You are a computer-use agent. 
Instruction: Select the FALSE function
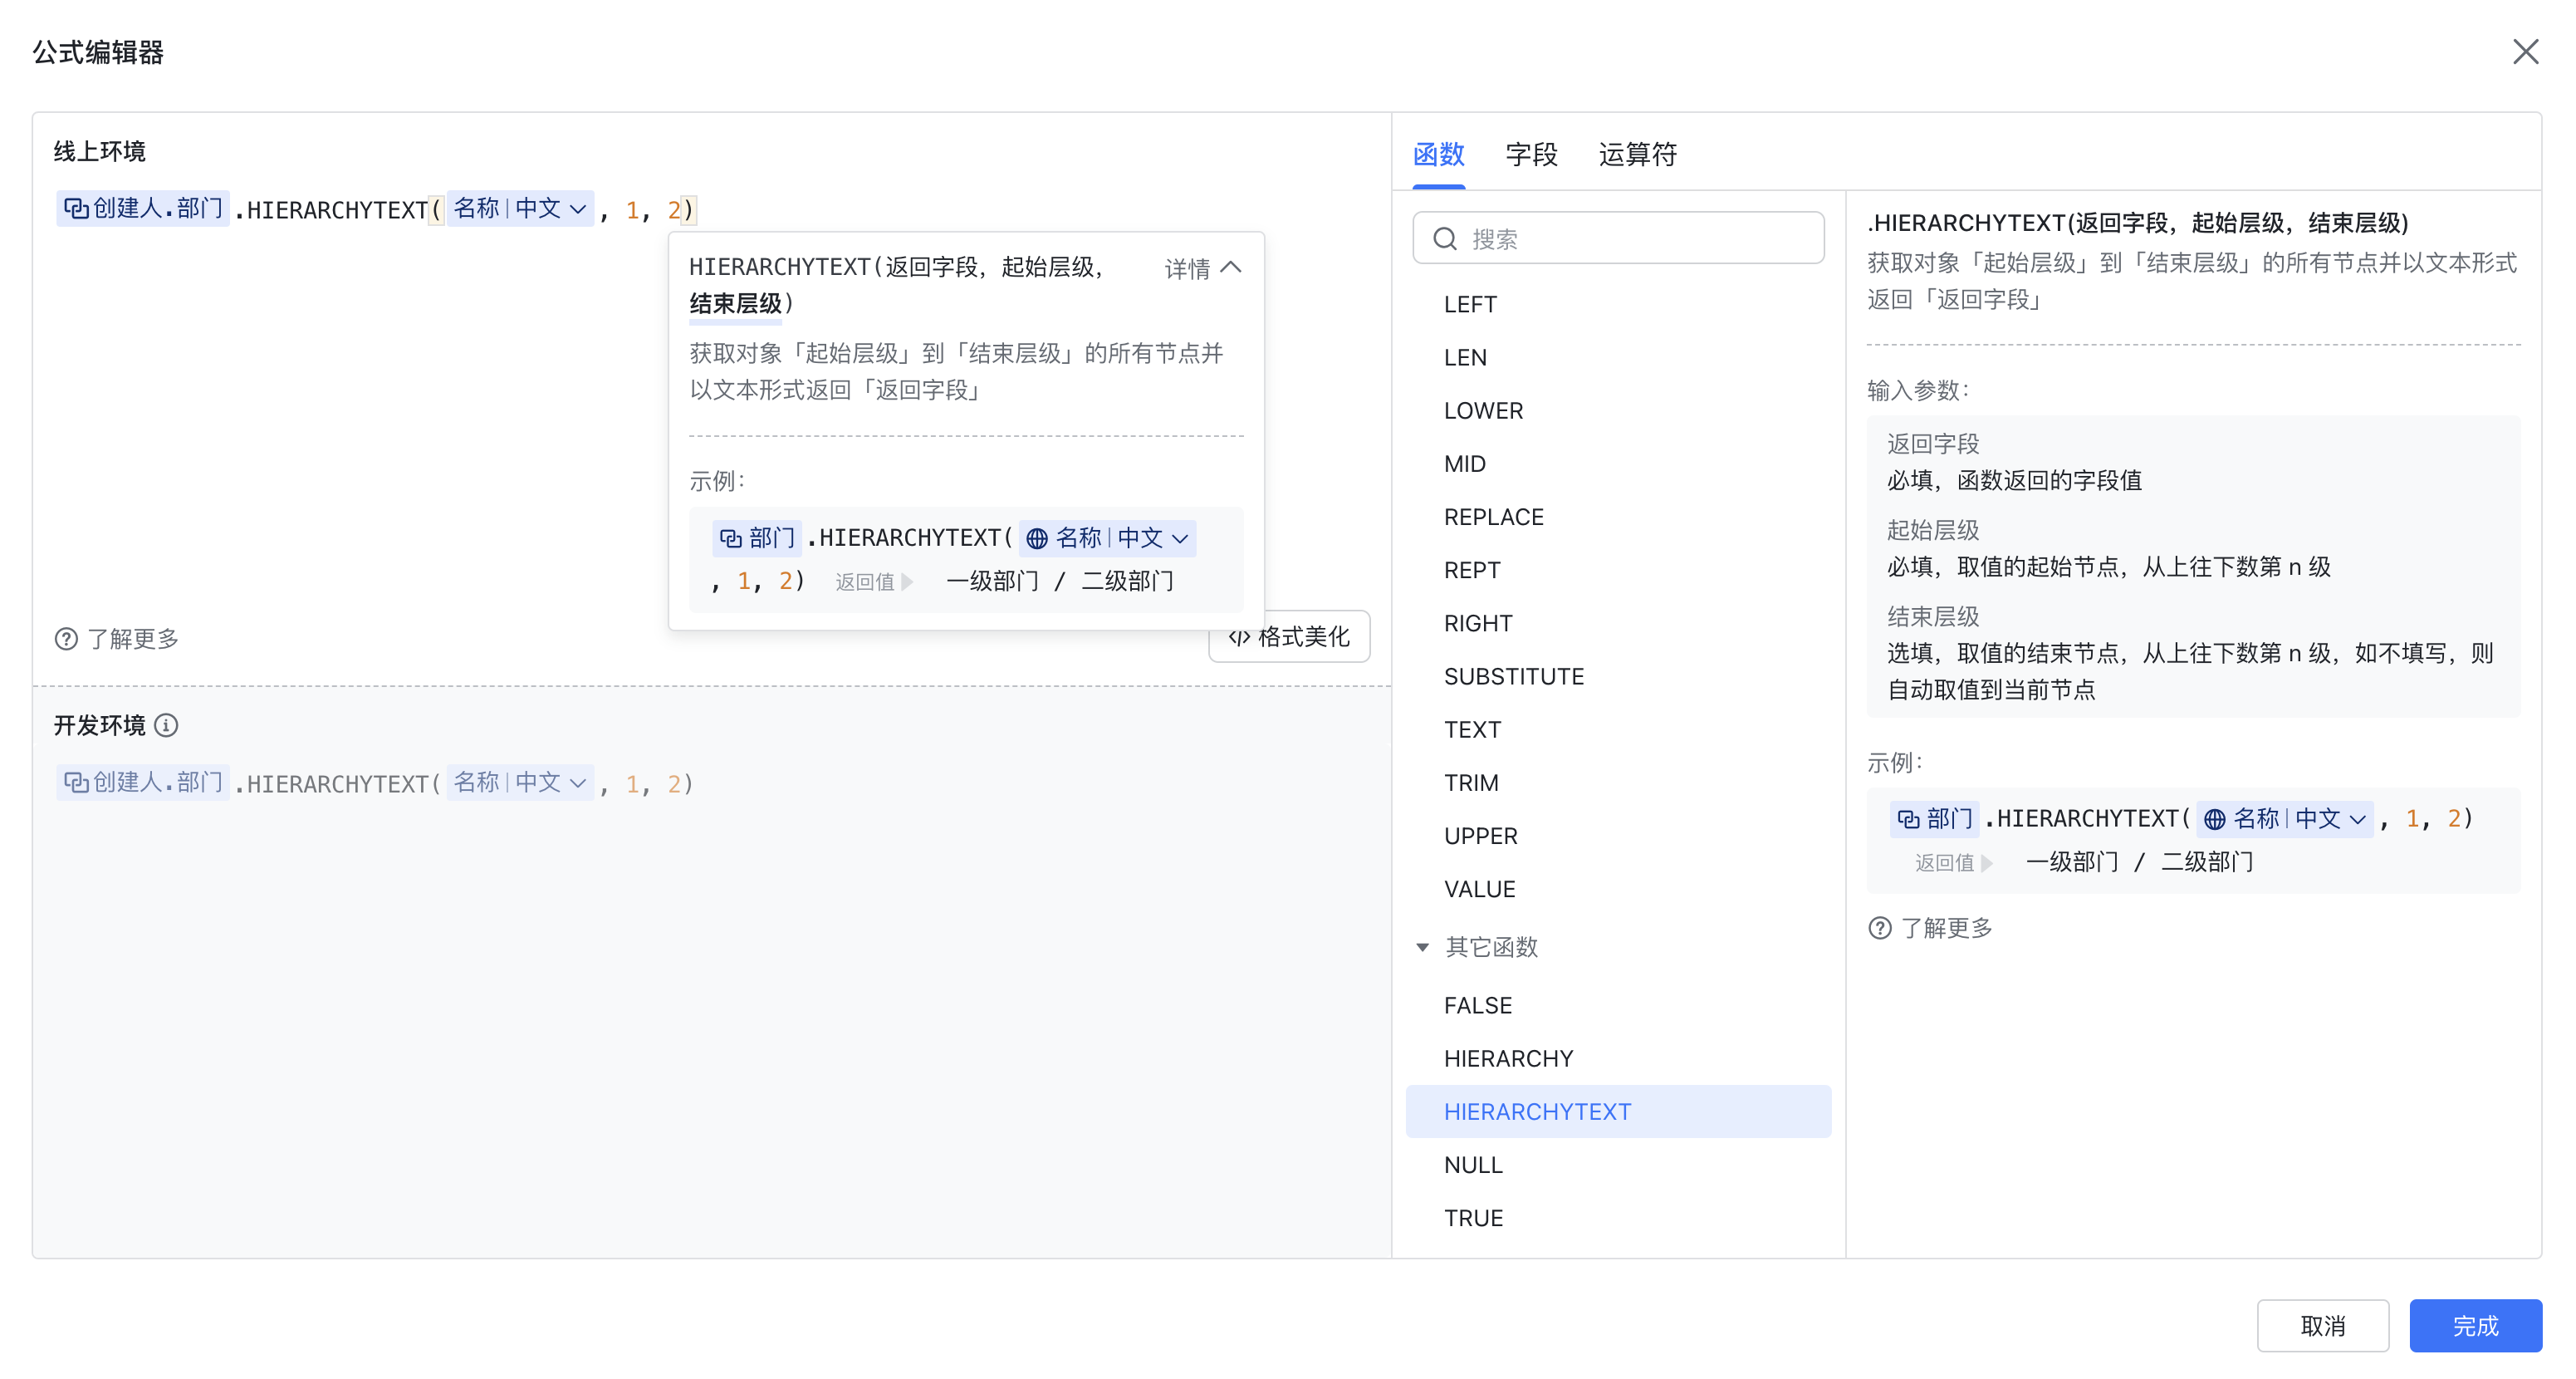tap(1618, 1005)
